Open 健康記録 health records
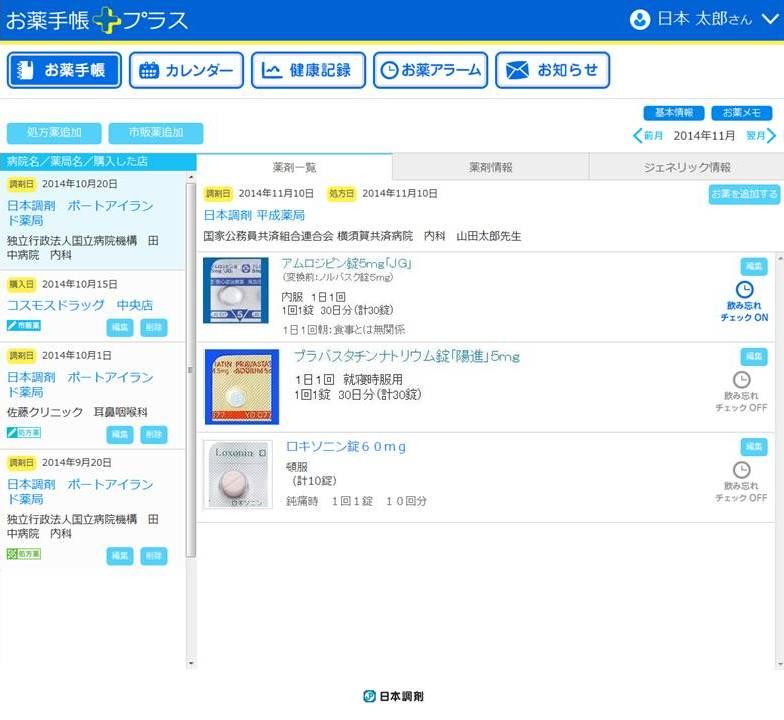This screenshot has height=720, width=784. [308, 70]
